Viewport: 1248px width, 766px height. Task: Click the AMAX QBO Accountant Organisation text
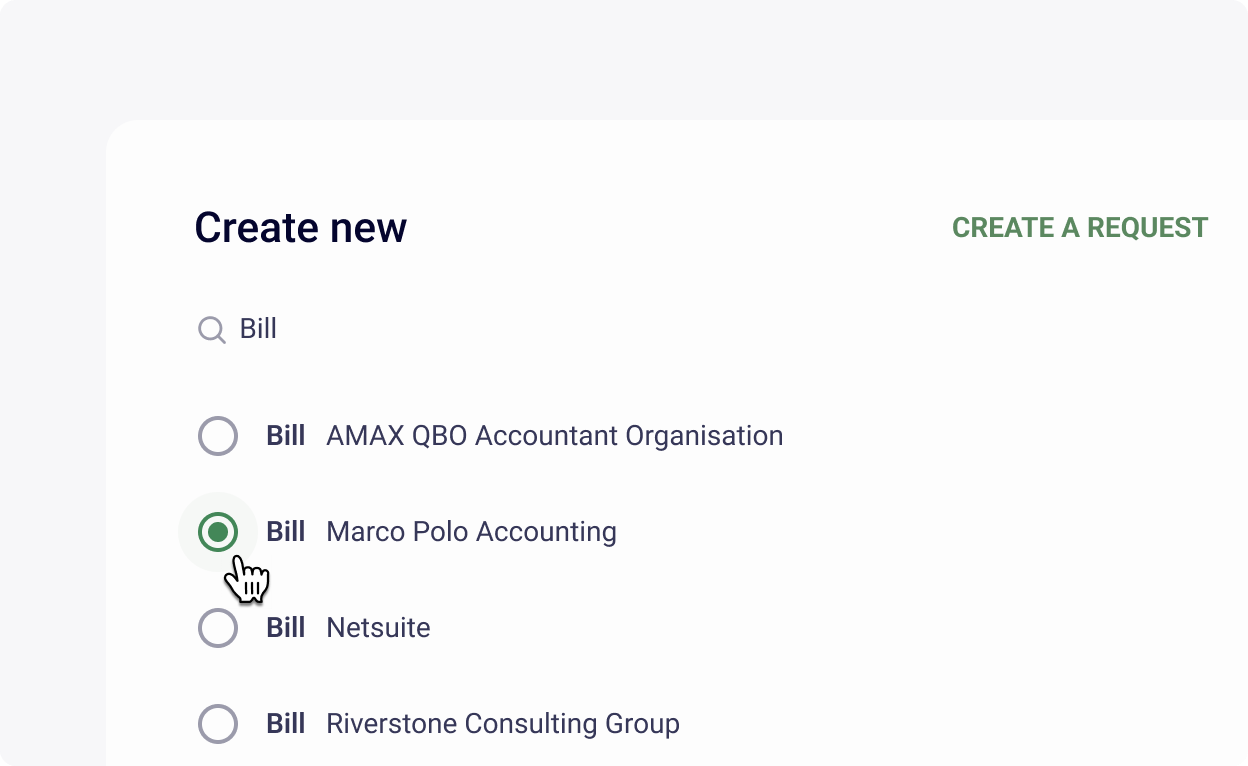point(555,436)
